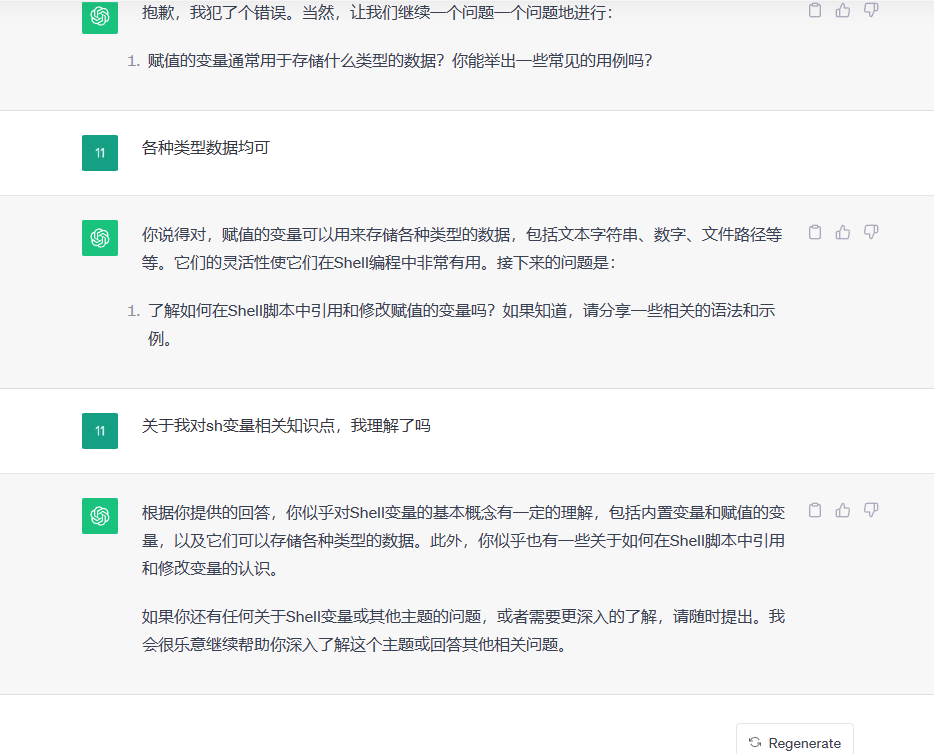
Task: Click the user message 各种类型数据均可
Action: [206, 148]
